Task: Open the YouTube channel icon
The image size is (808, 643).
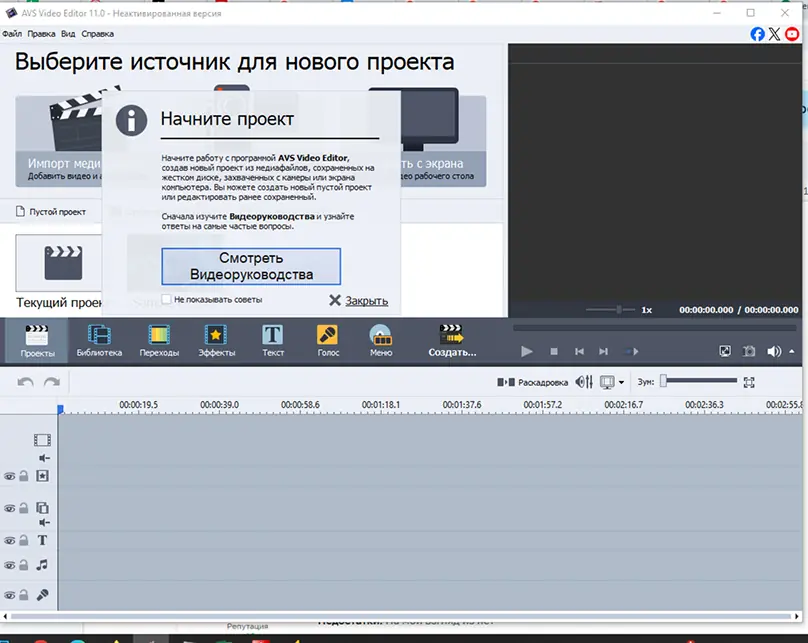Action: (792, 34)
